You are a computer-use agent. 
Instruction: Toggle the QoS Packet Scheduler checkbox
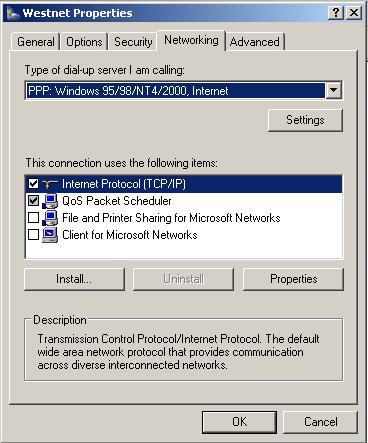point(33,201)
